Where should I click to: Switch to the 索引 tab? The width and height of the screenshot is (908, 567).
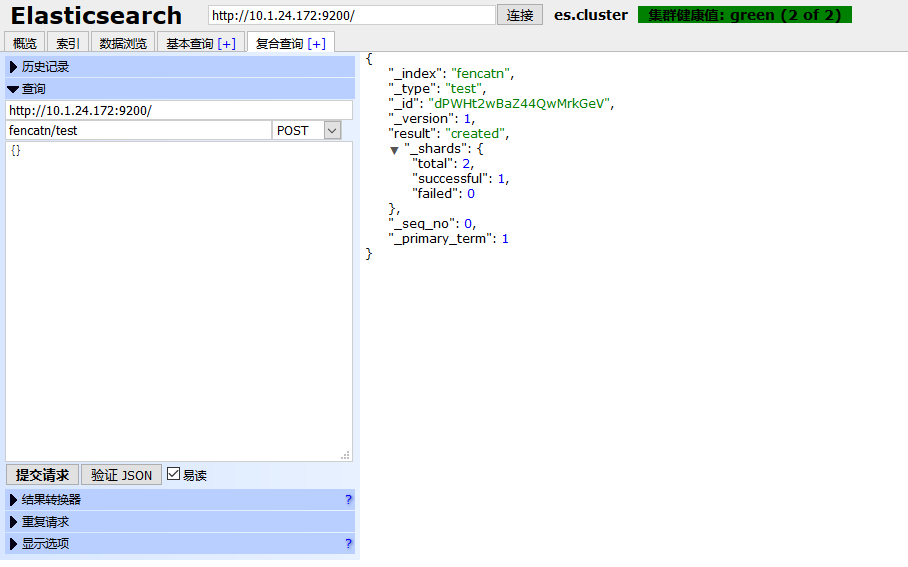[x=67, y=43]
